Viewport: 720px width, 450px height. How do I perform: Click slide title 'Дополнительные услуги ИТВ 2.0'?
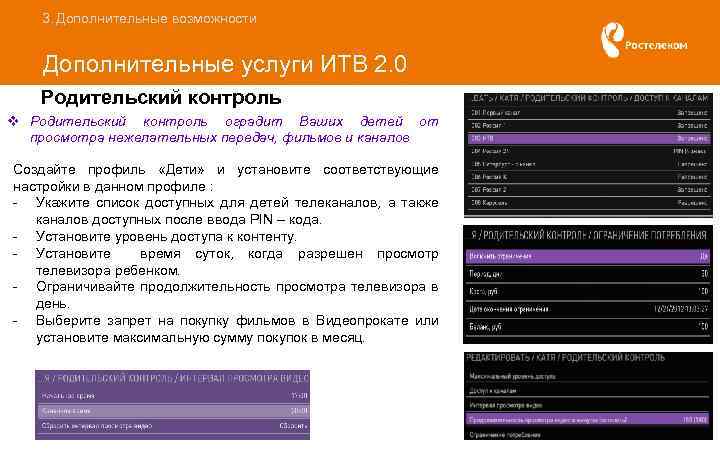225,63
